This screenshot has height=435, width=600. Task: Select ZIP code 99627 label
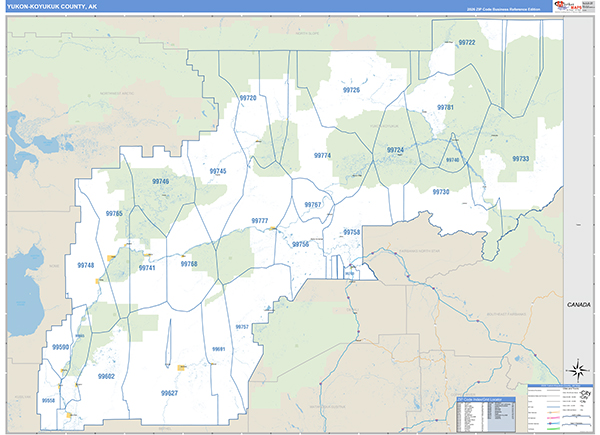tap(169, 393)
